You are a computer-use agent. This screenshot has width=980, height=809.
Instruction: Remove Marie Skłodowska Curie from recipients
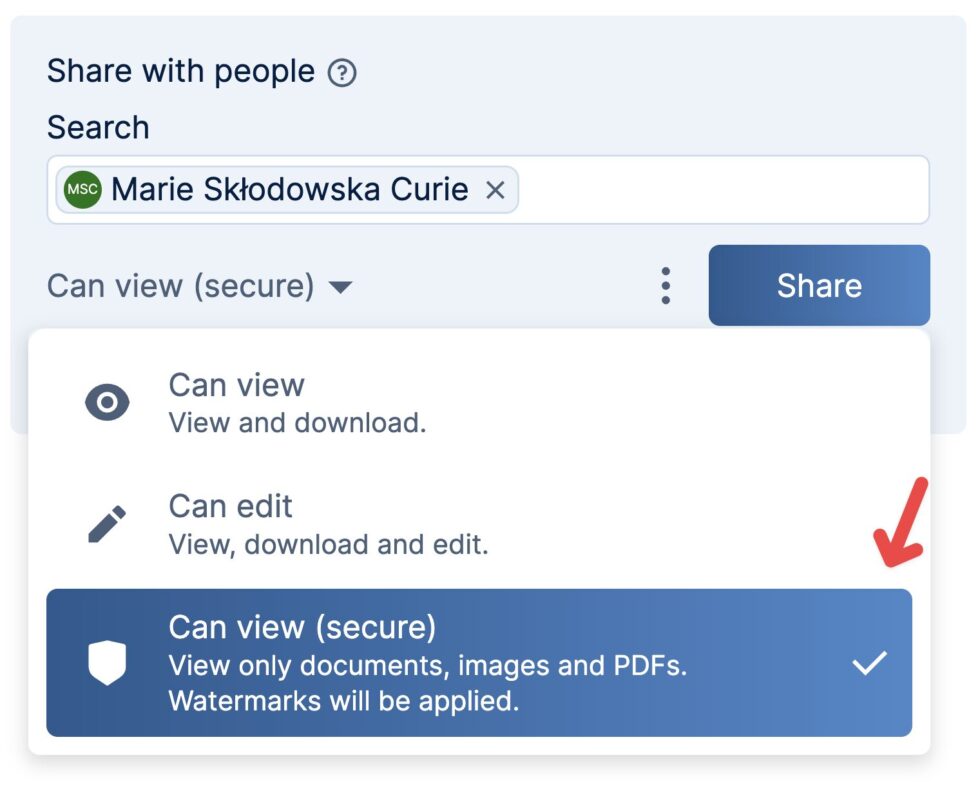coord(497,190)
